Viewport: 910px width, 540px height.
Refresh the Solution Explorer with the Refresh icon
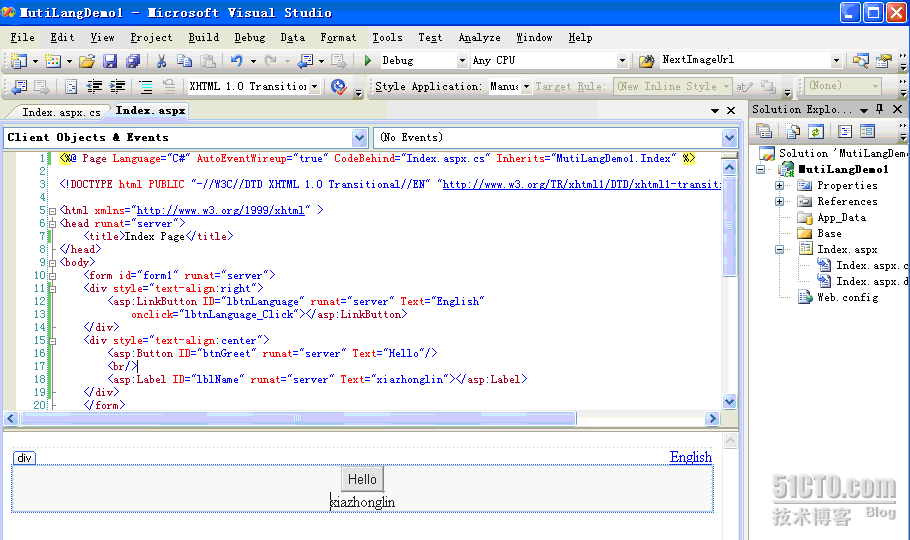(x=816, y=132)
